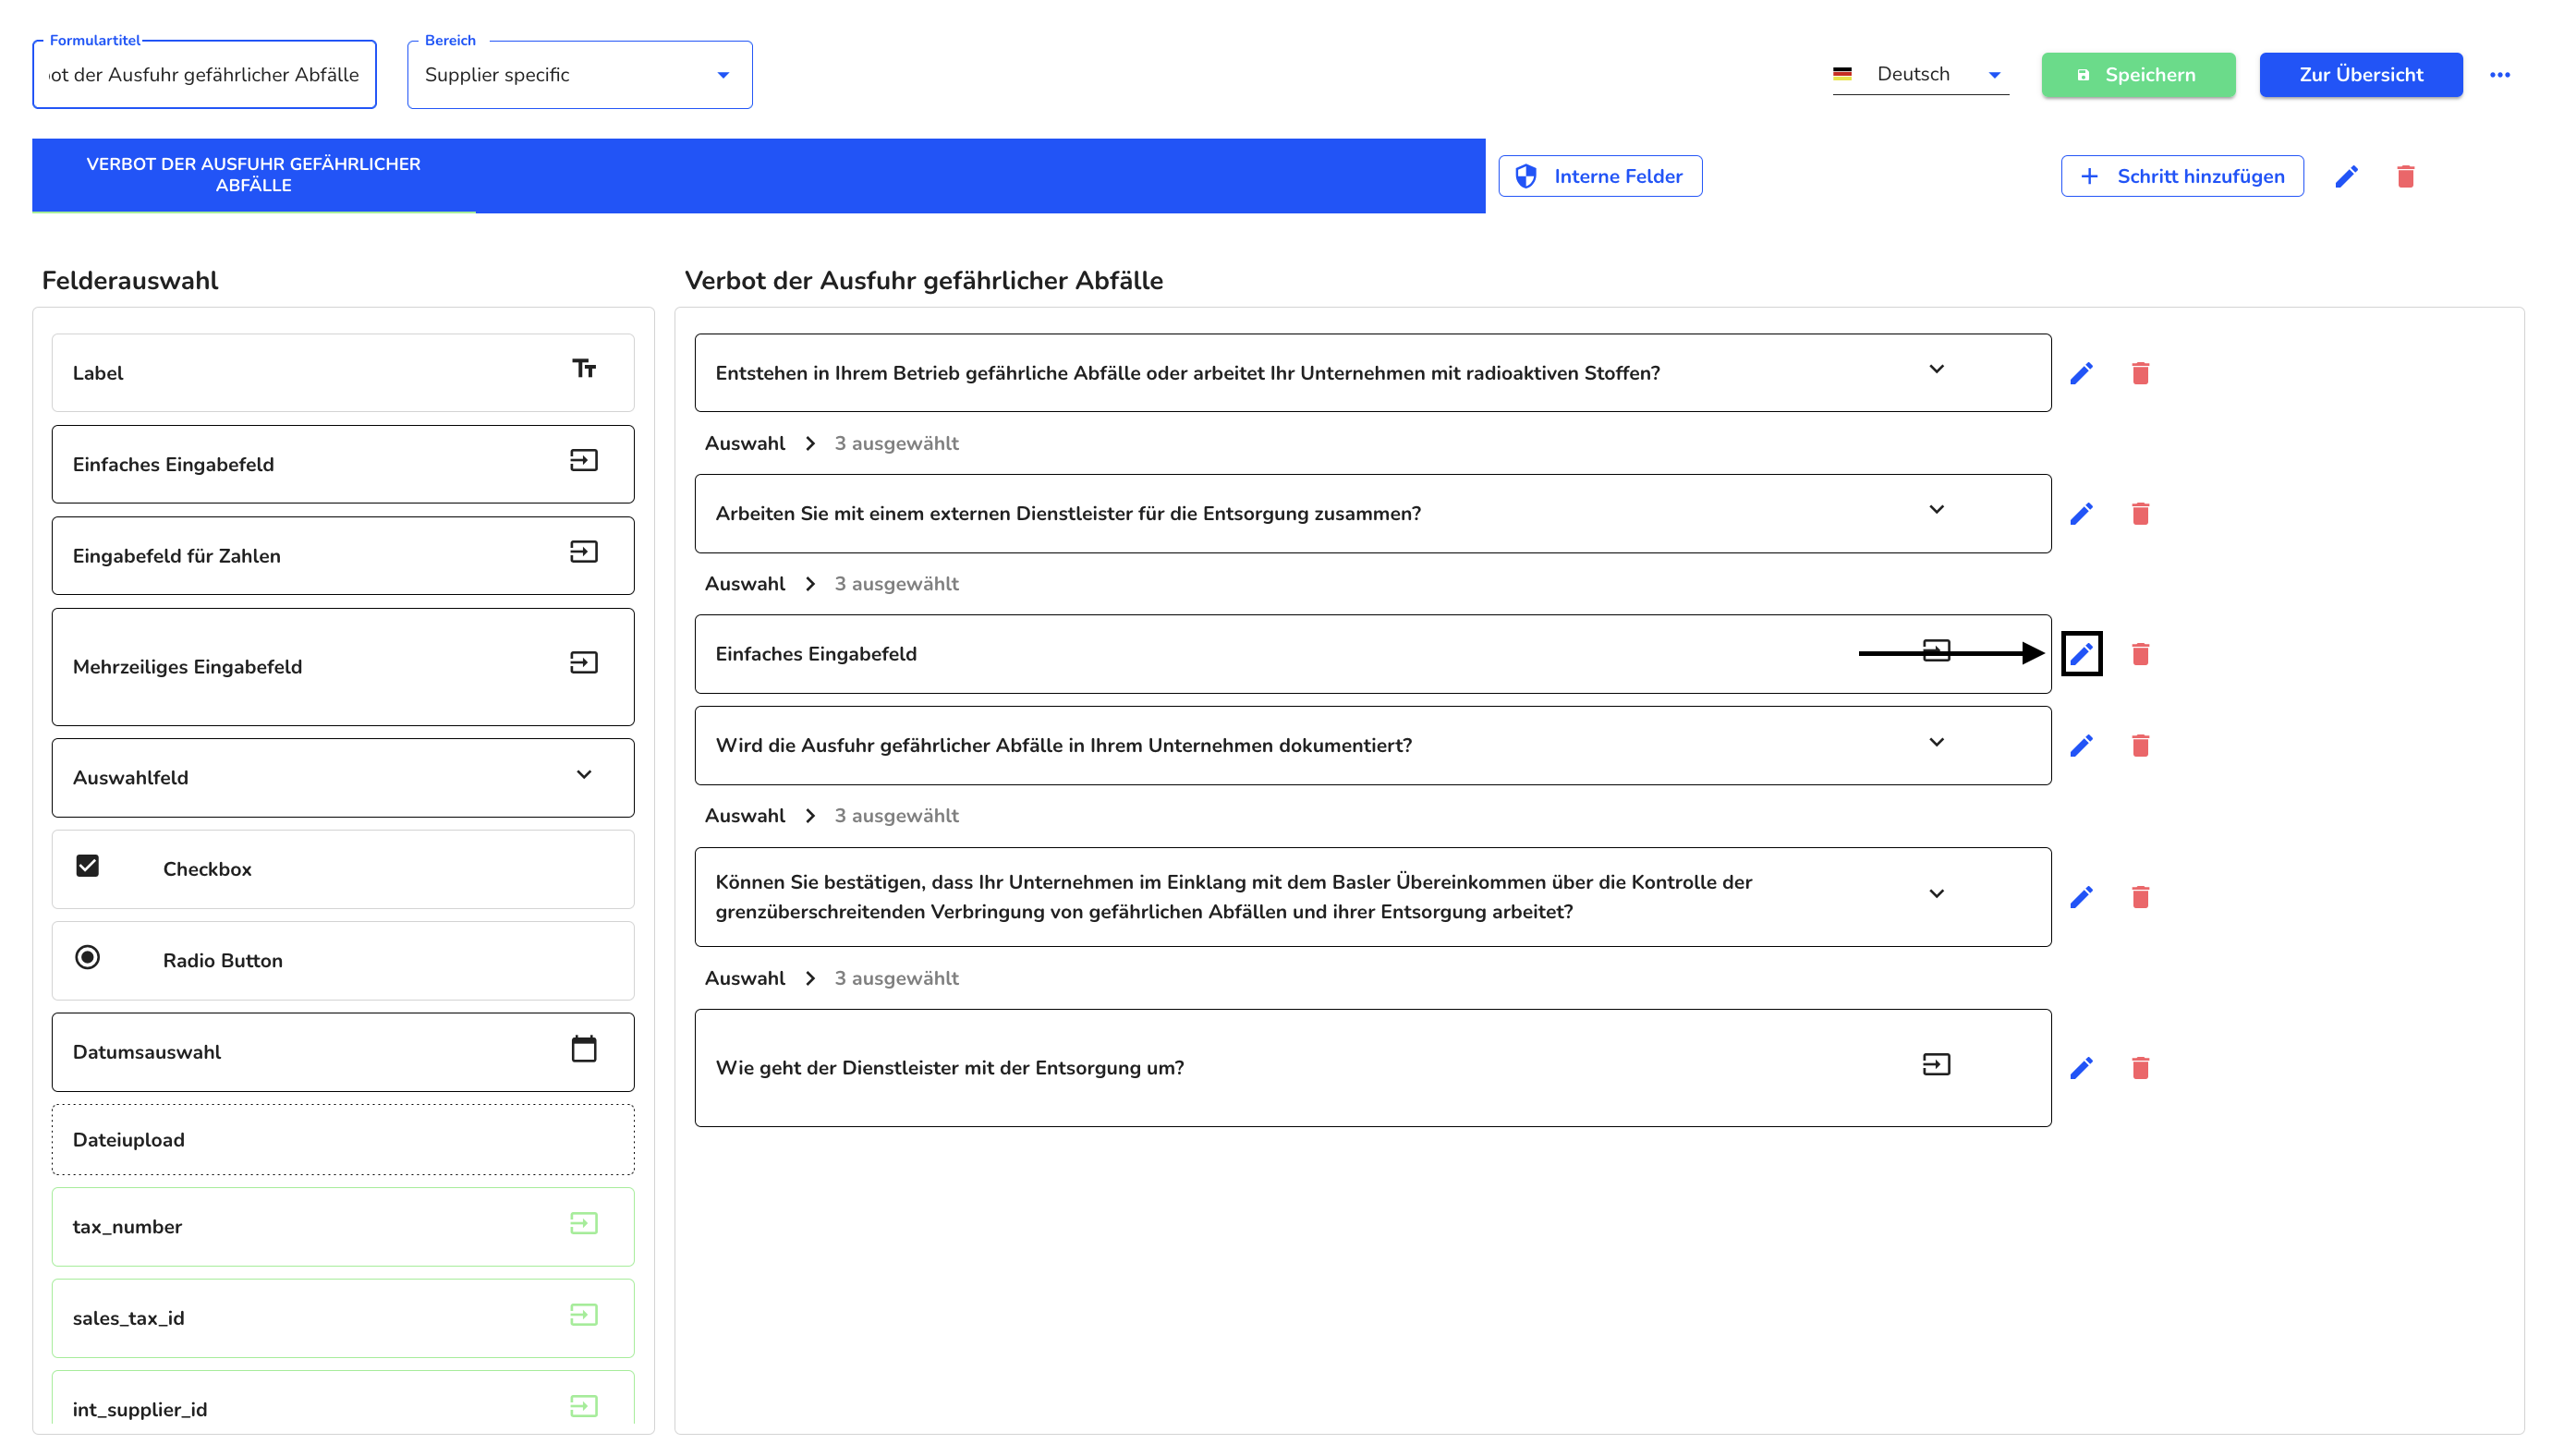Select the Datumsauswahl field type
Viewport: 2552px width, 1456px height.
[343, 1052]
